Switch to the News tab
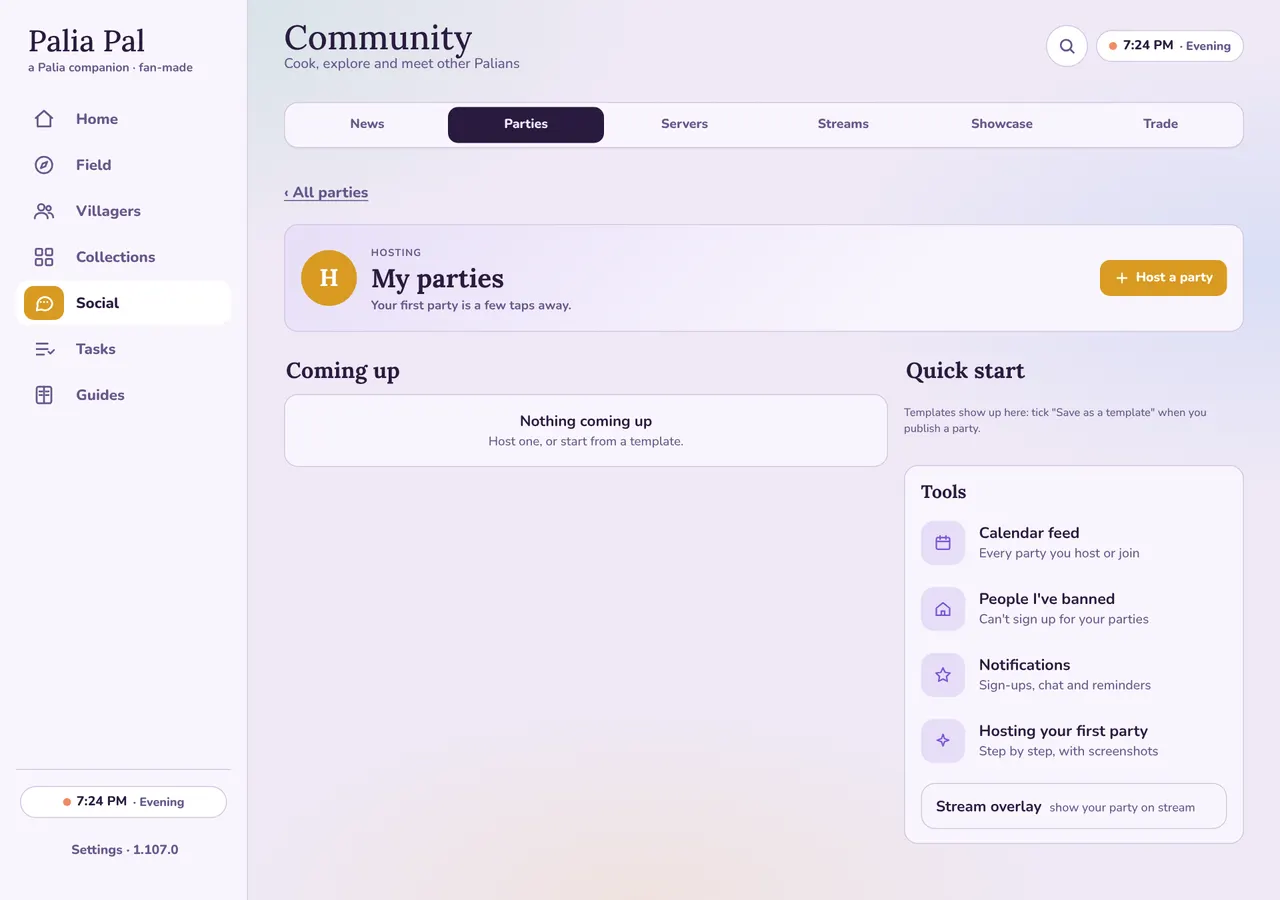The width and height of the screenshot is (1280, 900). coord(367,124)
